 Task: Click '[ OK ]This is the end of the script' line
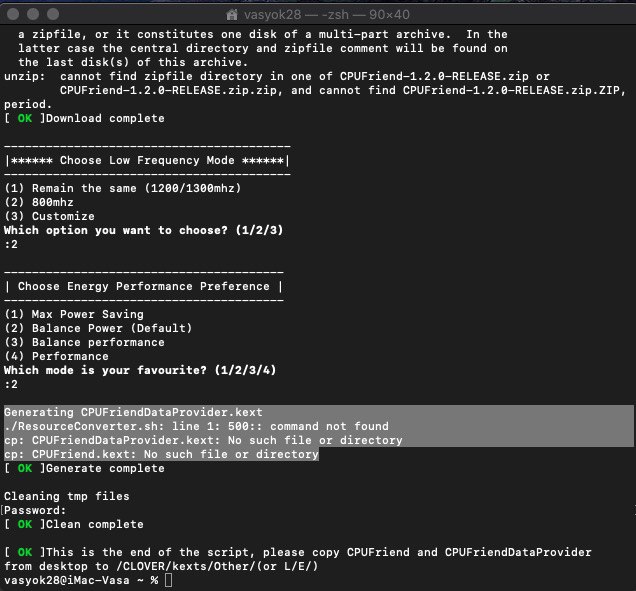(298, 552)
